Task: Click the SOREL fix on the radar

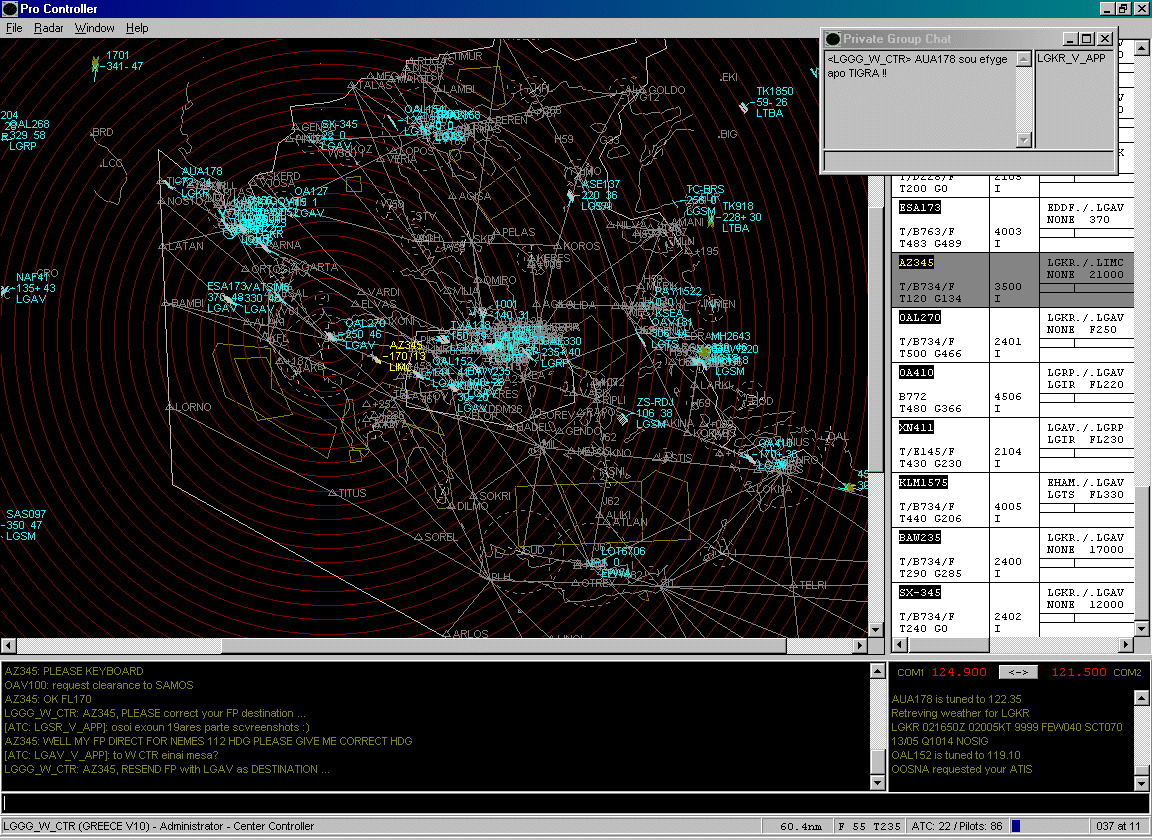Action: pyautogui.click(x=436, y=537)
